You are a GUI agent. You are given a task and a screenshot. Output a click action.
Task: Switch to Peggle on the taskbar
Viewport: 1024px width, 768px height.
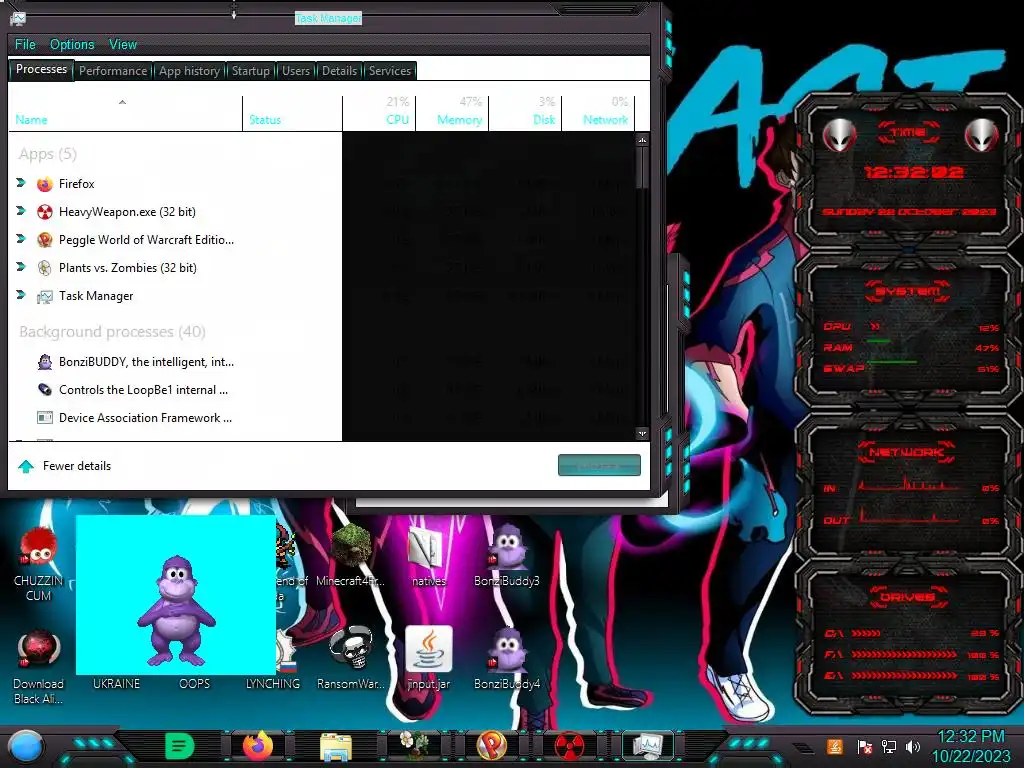492,746
